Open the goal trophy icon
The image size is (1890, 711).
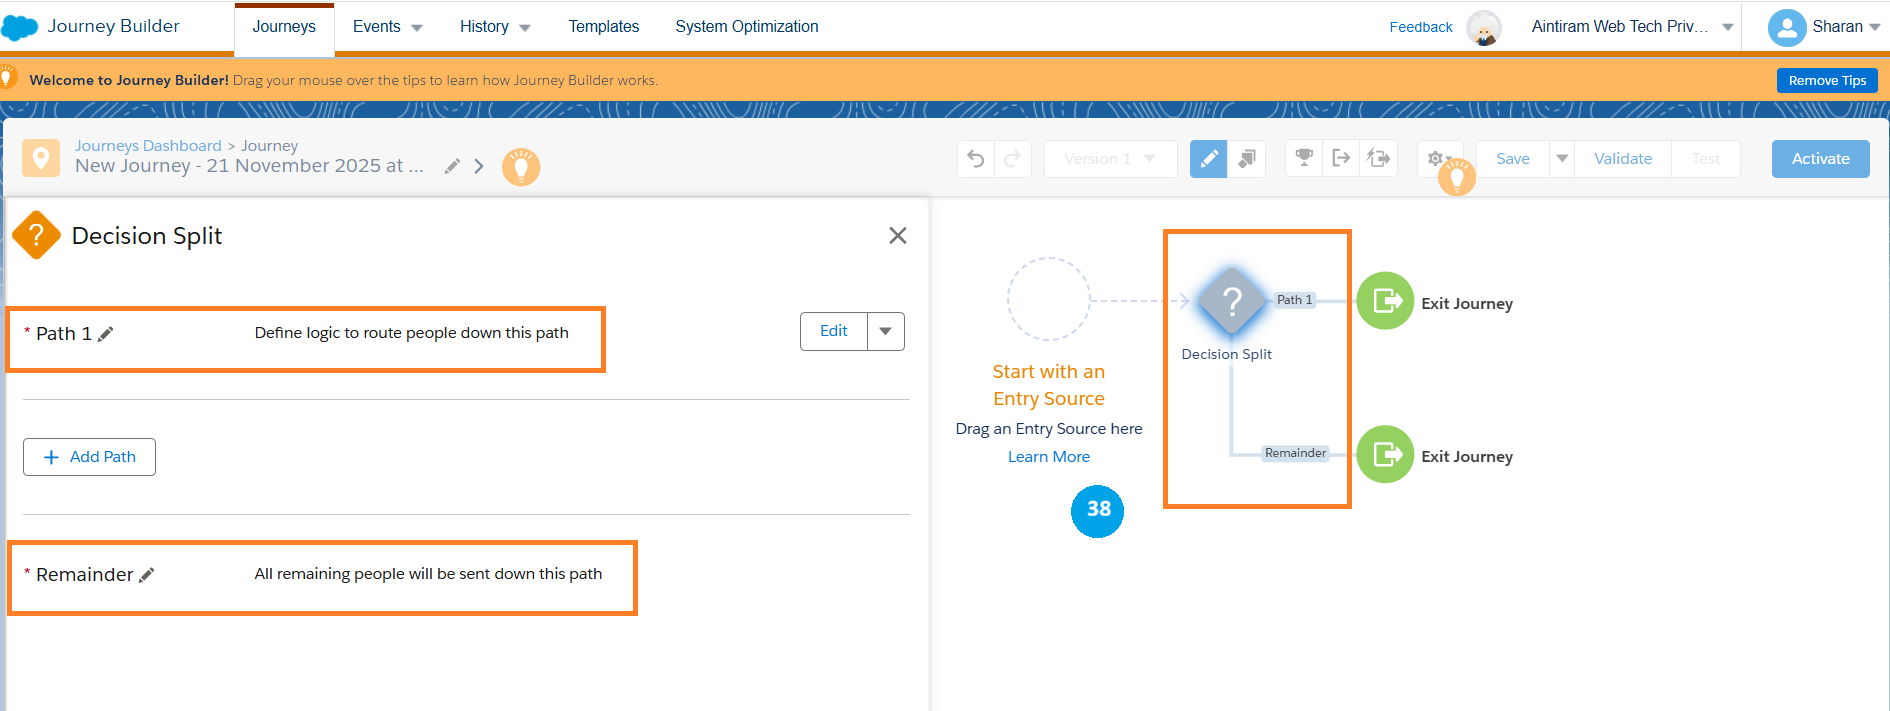[x=1304, y=158]
